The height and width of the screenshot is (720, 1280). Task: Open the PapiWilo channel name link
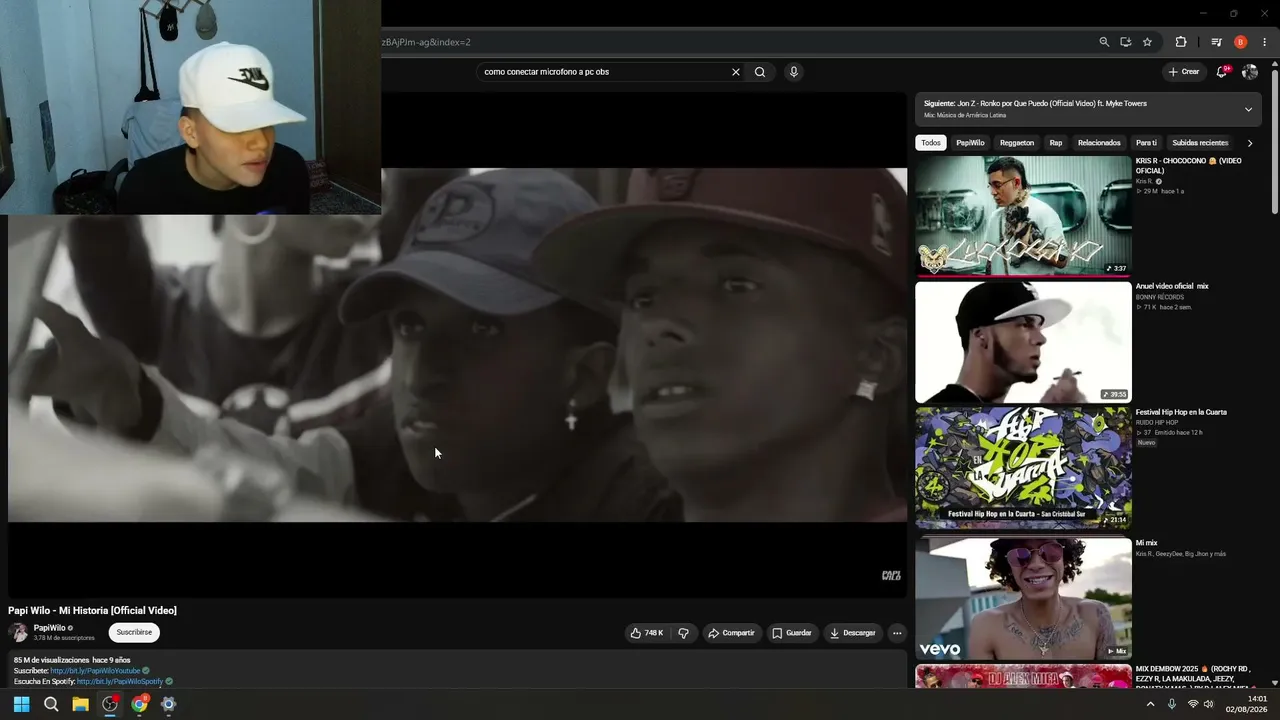coord(50,628)
